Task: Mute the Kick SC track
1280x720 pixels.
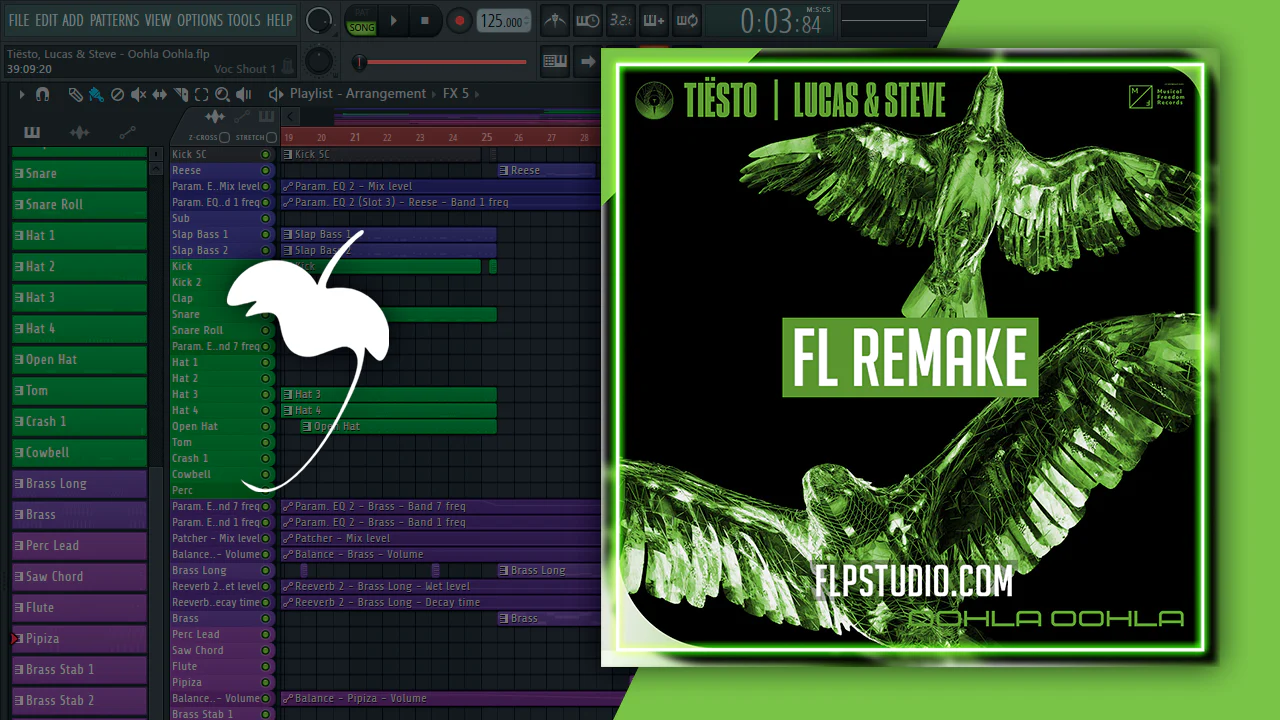Action: (x=265, y=154)
